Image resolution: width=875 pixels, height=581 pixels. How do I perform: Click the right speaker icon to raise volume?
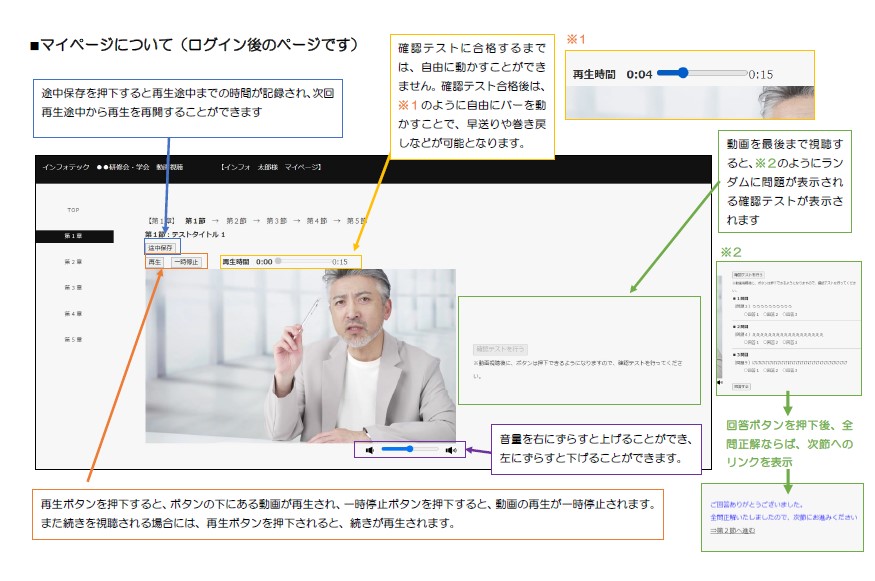pyautogui.click(x=450, y=450)
